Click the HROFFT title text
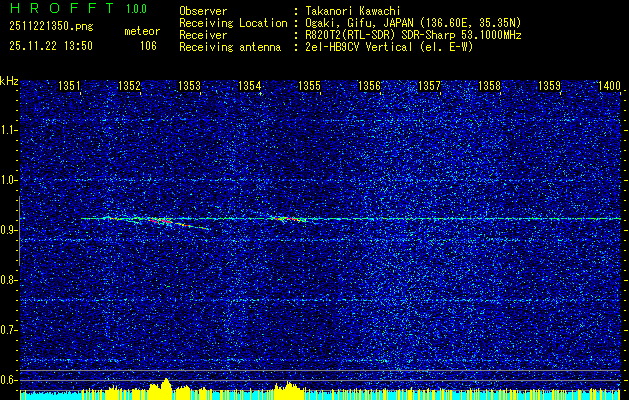 click(x=62, y=8)
